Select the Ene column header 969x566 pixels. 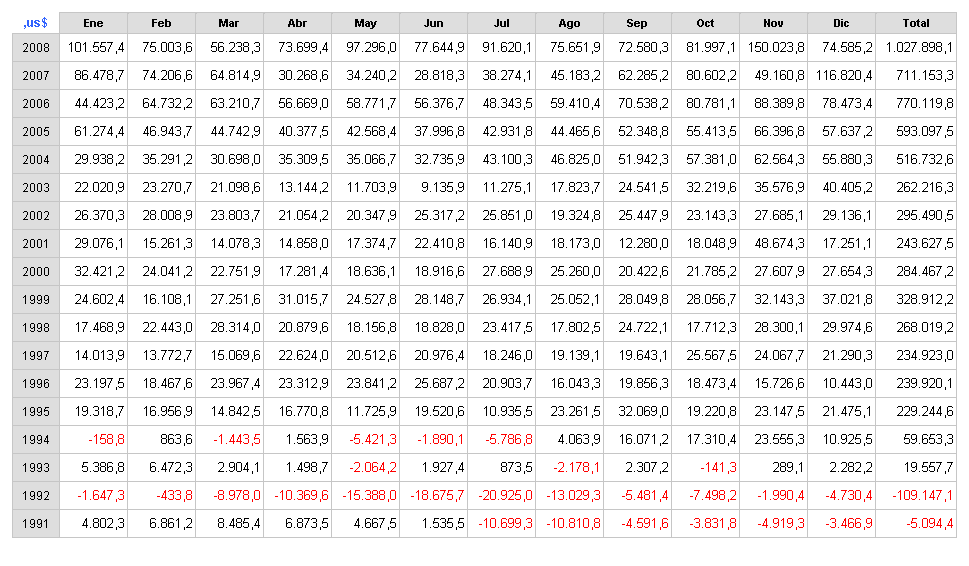[x=93, y=23]
